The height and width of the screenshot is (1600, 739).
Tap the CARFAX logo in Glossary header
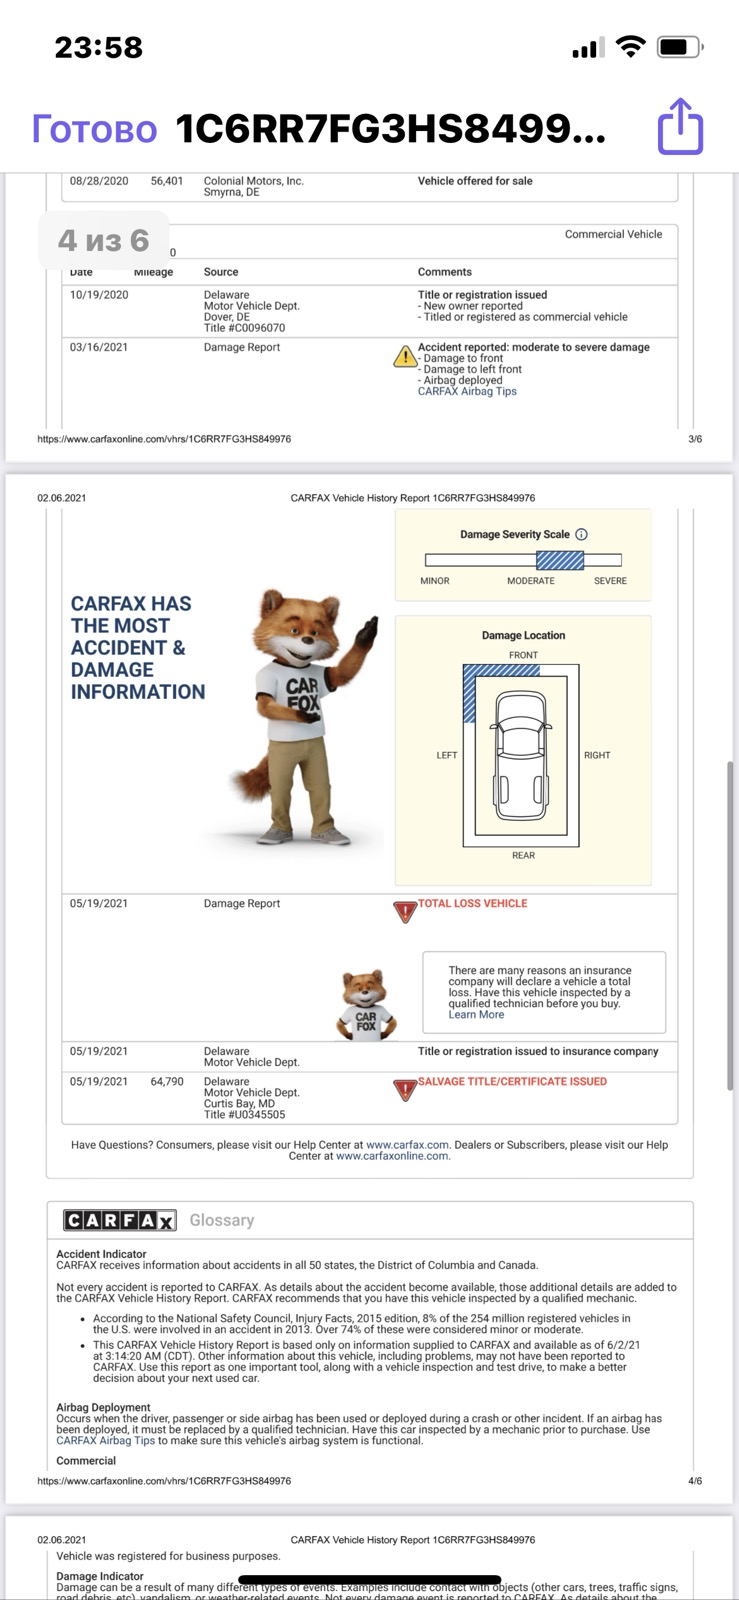(120, 1220)
